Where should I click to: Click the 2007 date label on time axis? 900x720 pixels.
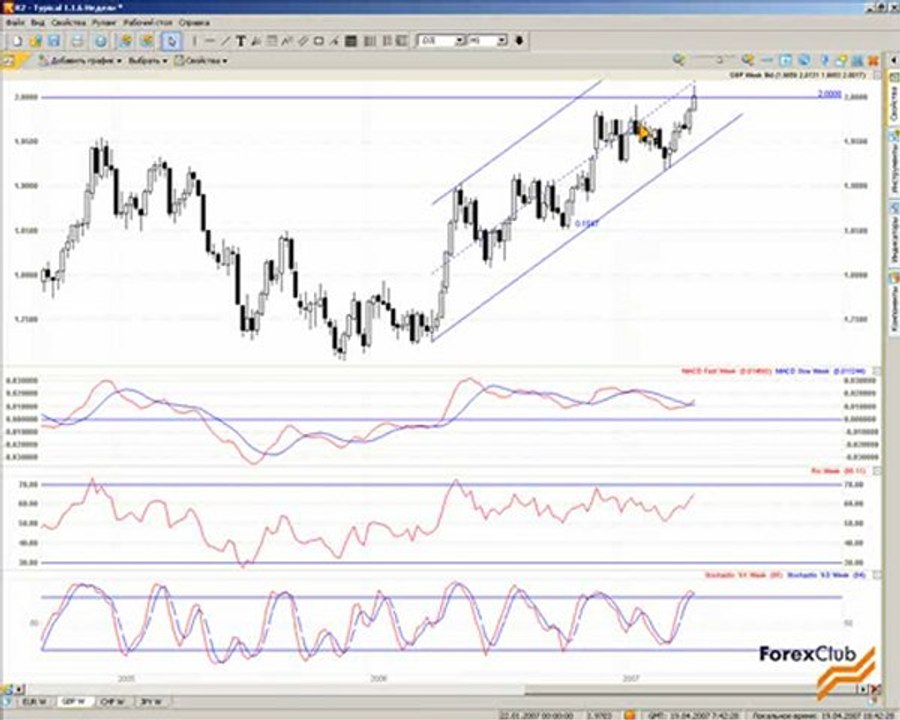[631, 679]
